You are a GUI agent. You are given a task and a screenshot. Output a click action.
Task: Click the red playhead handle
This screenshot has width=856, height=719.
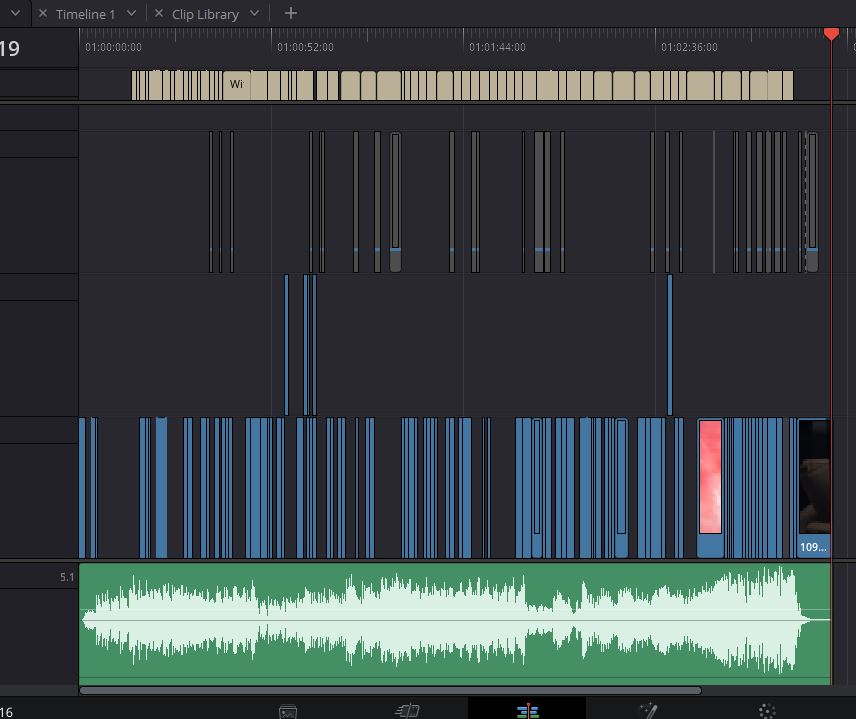tap(831, 34)
